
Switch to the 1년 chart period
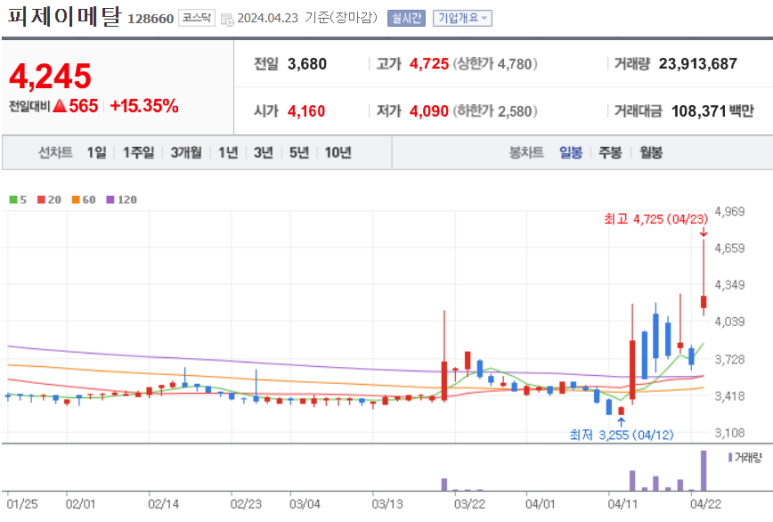pos(228,152)
